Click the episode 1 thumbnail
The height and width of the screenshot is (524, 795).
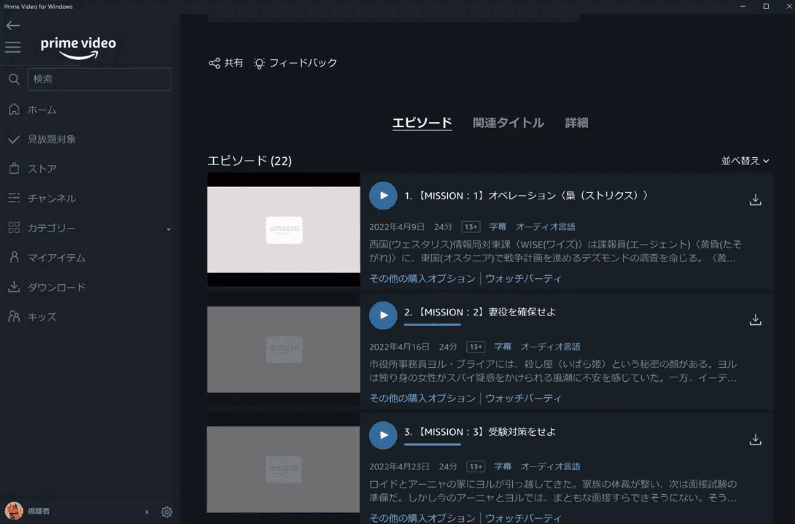coord(283,229)
